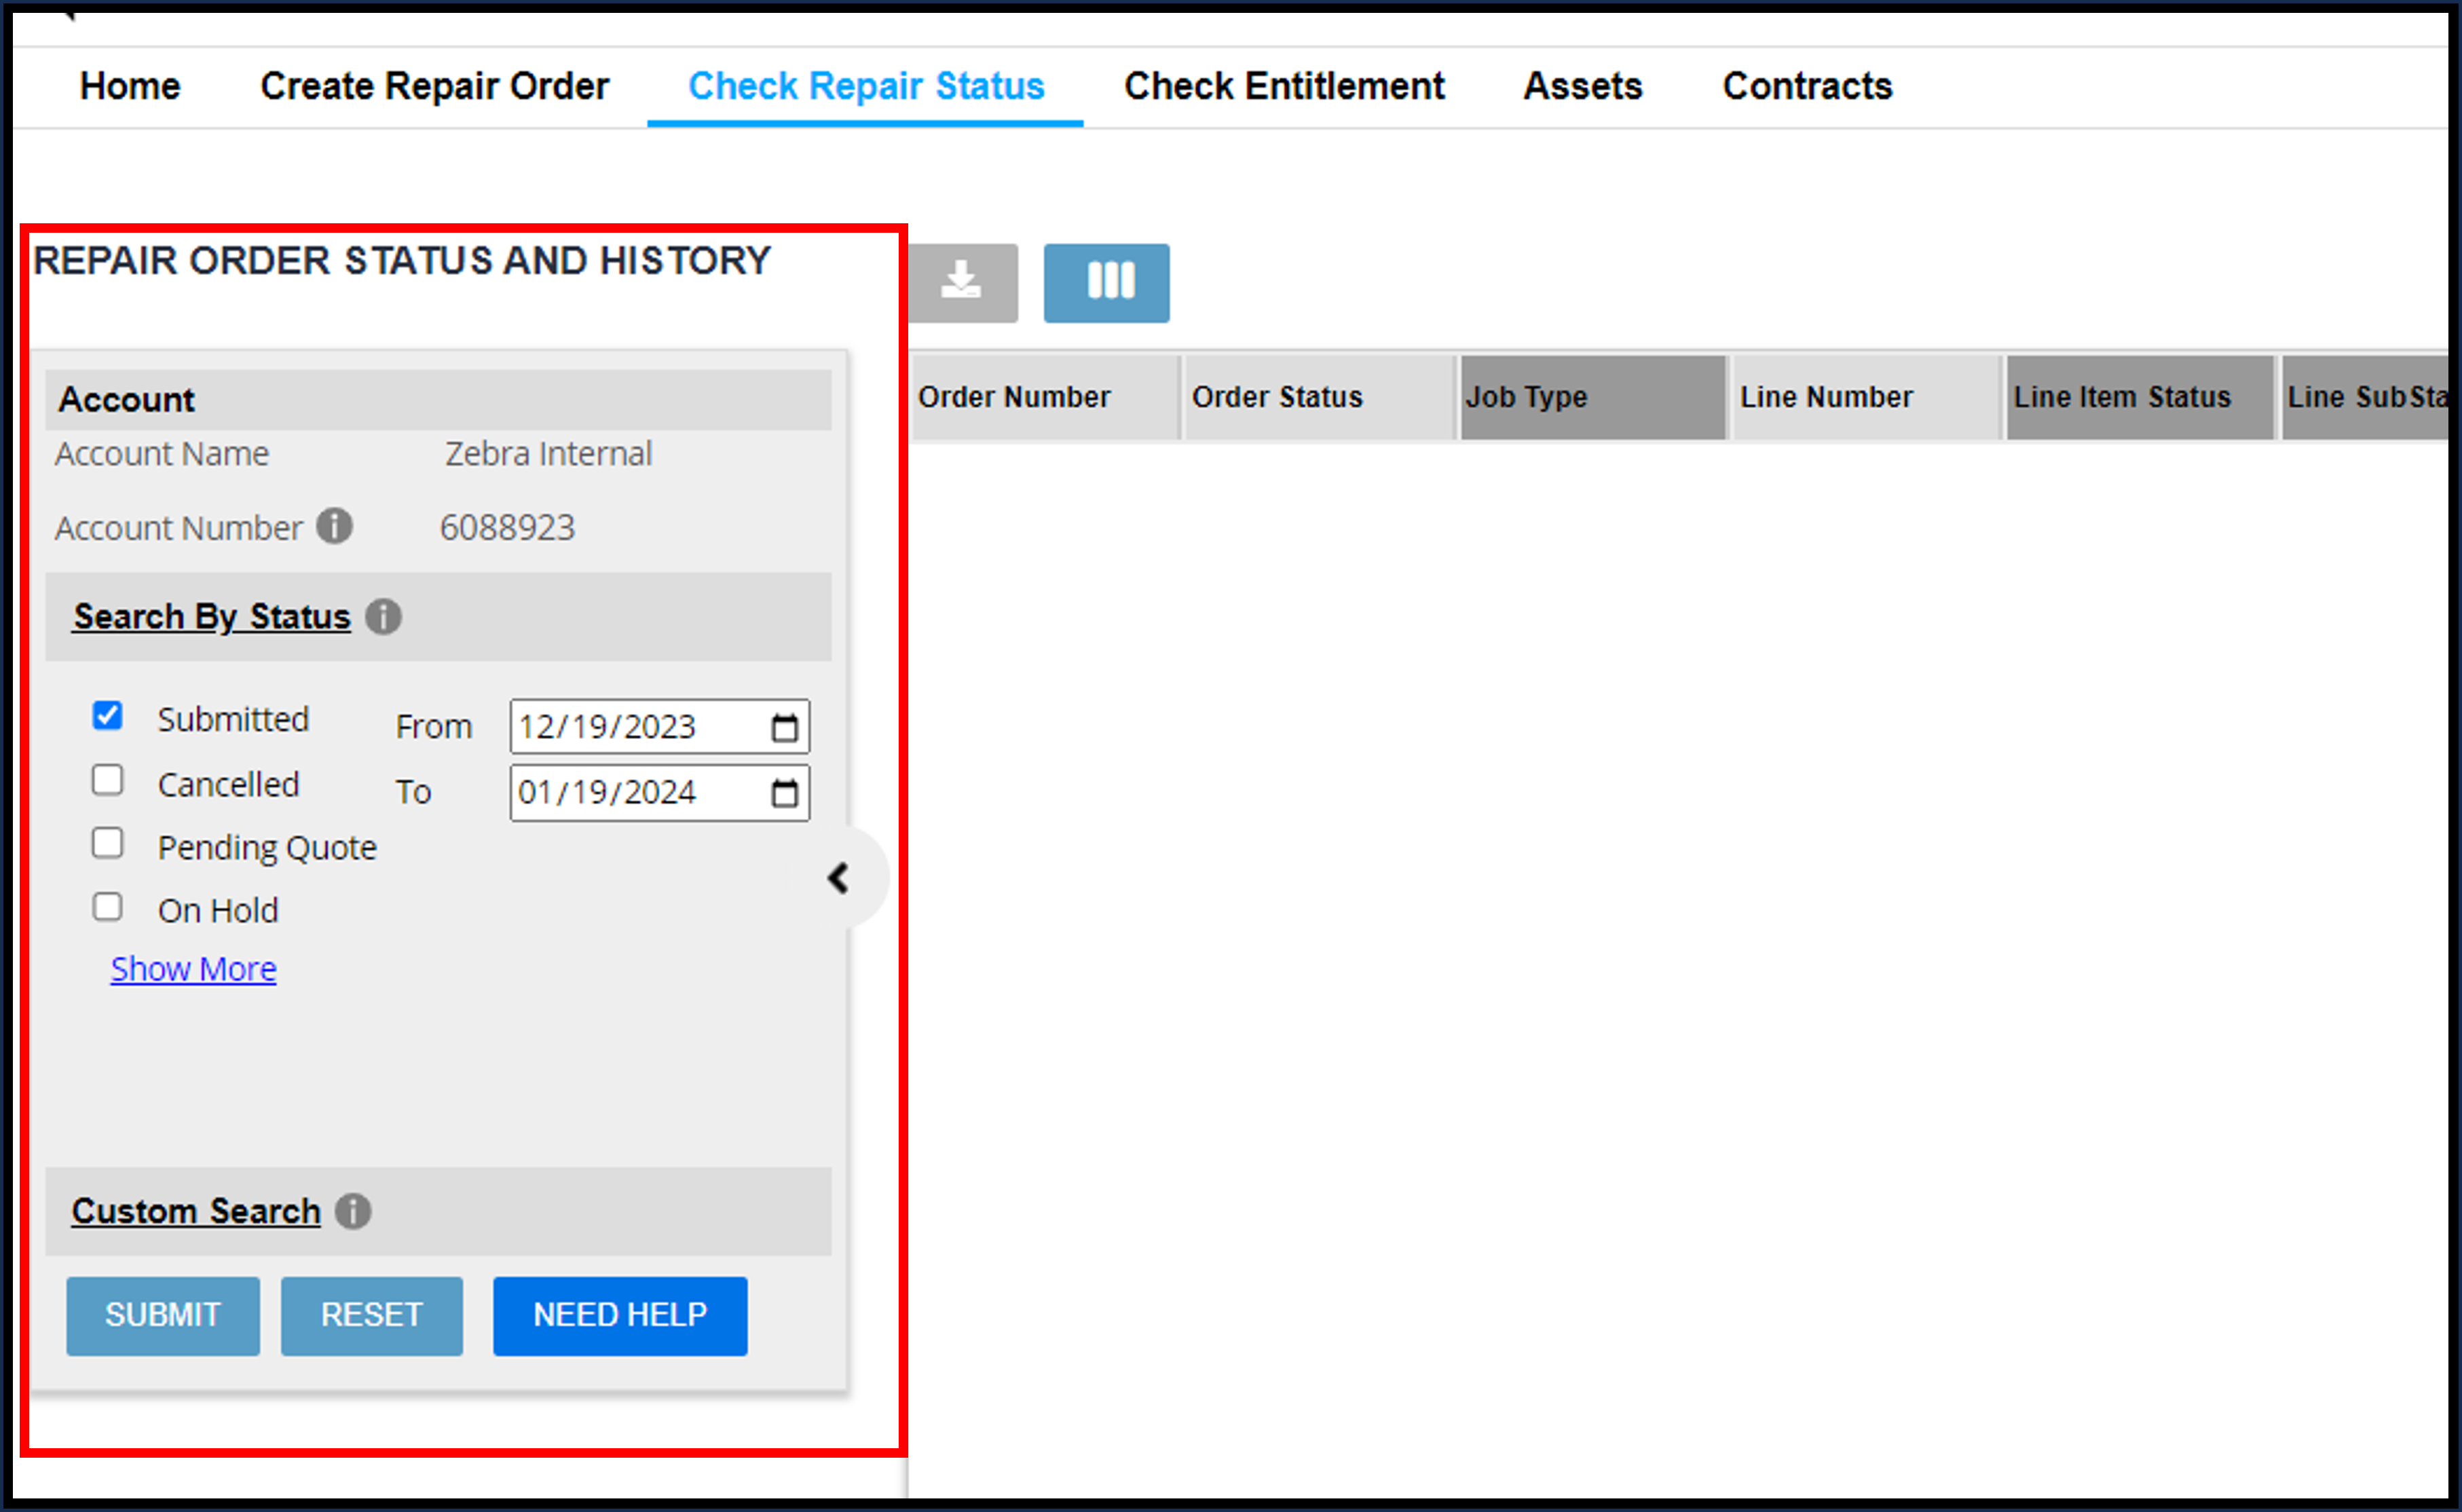Click the REPAIR ORDER STATUS AND HISTORY heading
This screenshot has width=2462, height=1512.
click(402, 261)
